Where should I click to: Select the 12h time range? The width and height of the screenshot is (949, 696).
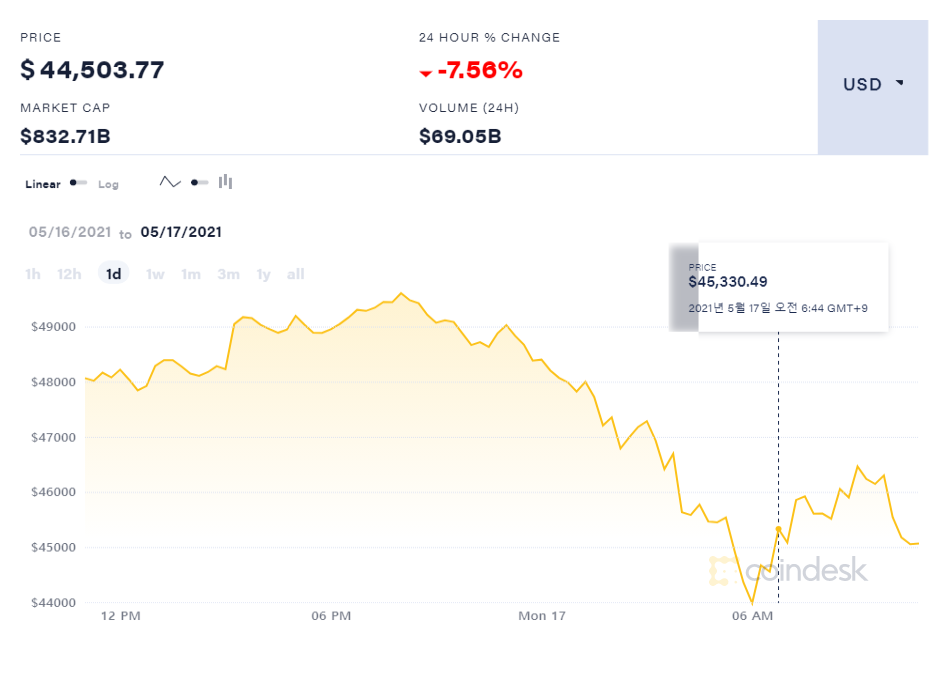69,274
